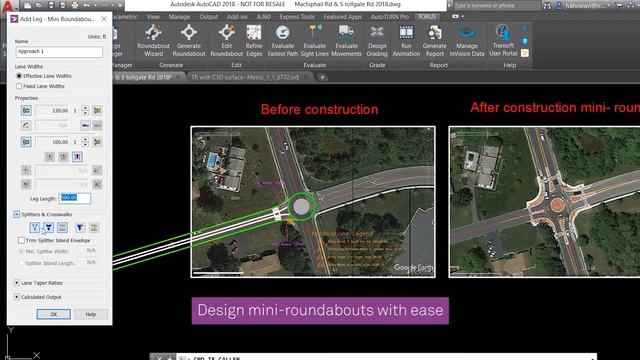
Task: Select the crosswalk stripes icon
Action: click(62, 227)
